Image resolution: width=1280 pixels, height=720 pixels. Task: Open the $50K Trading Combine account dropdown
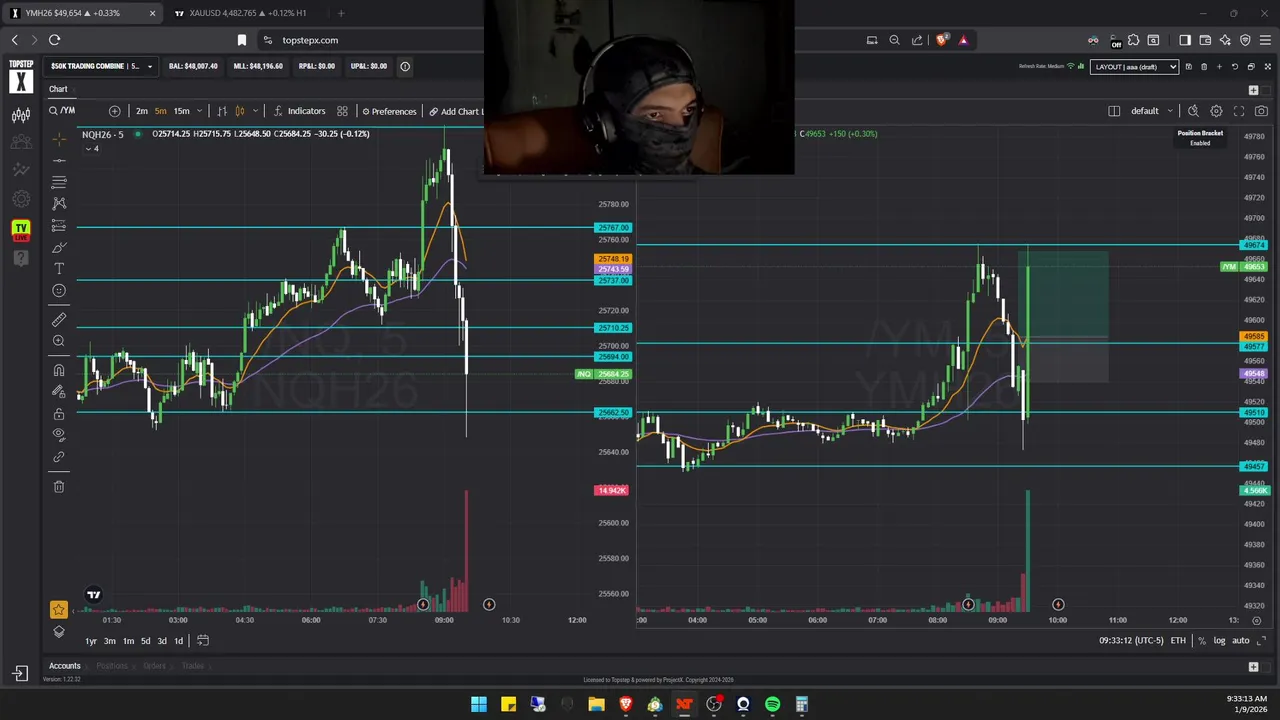[101, 66]
